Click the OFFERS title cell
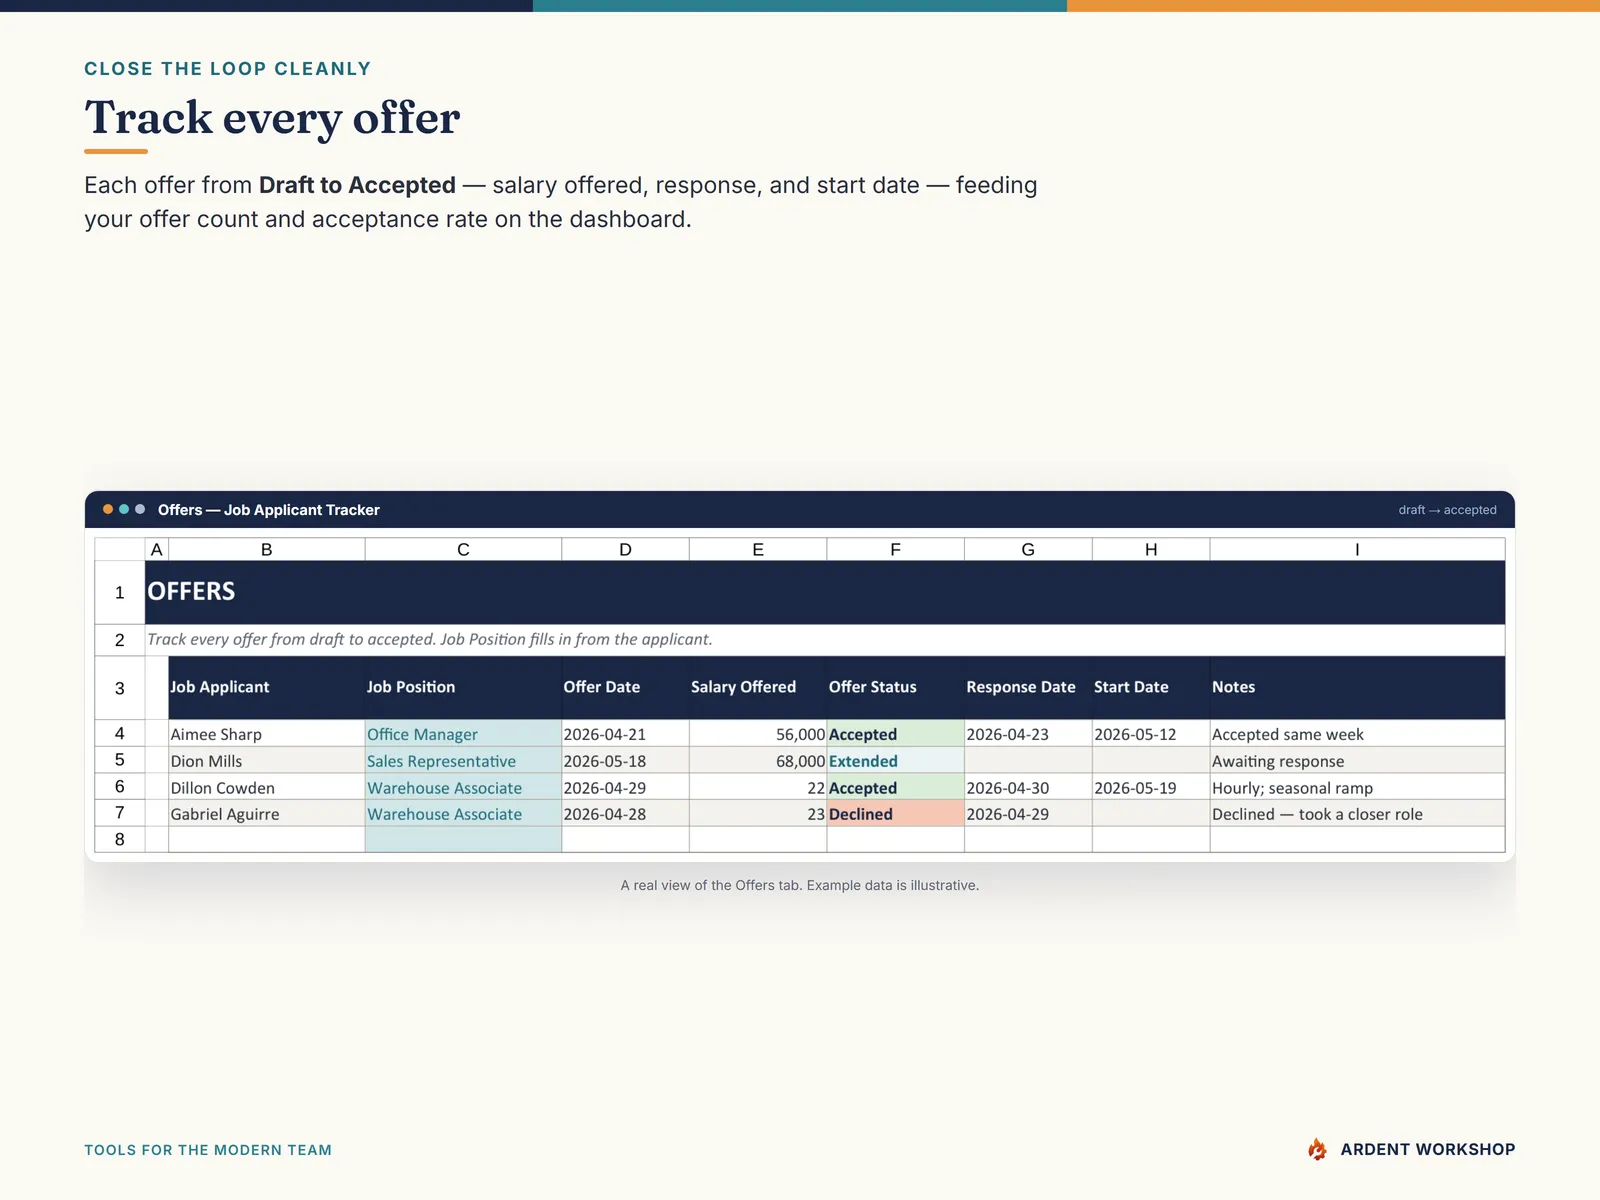The image size is (1600, 1200). coord(825,592)
